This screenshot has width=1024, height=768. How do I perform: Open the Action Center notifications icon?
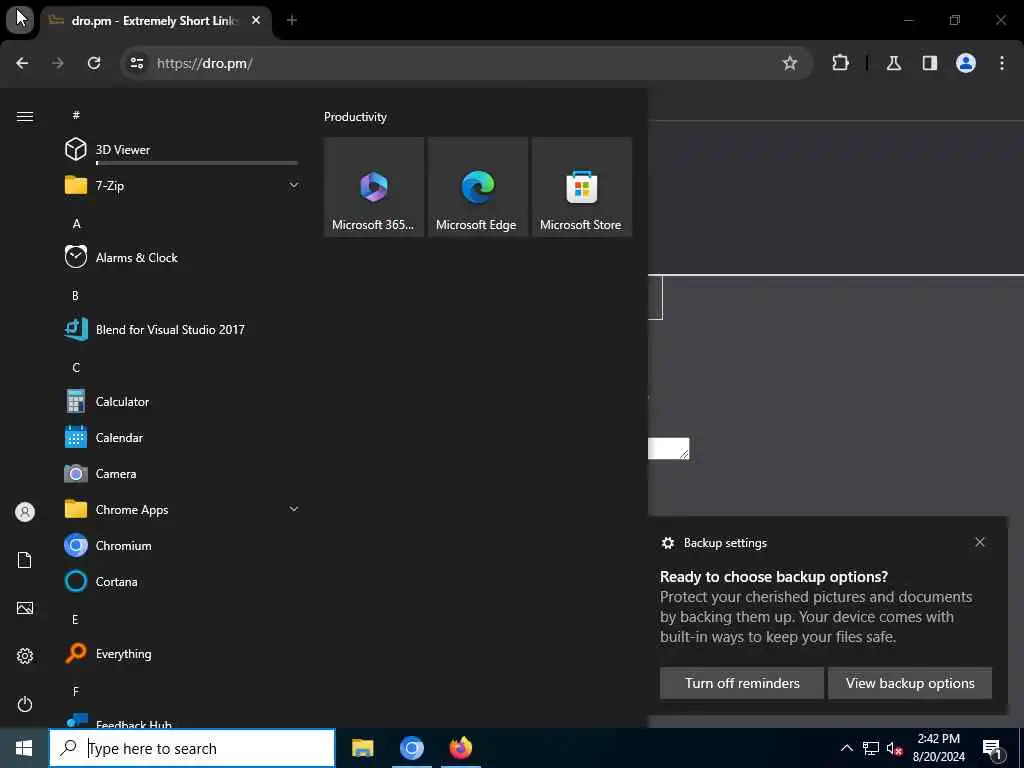tap(993, 749)
